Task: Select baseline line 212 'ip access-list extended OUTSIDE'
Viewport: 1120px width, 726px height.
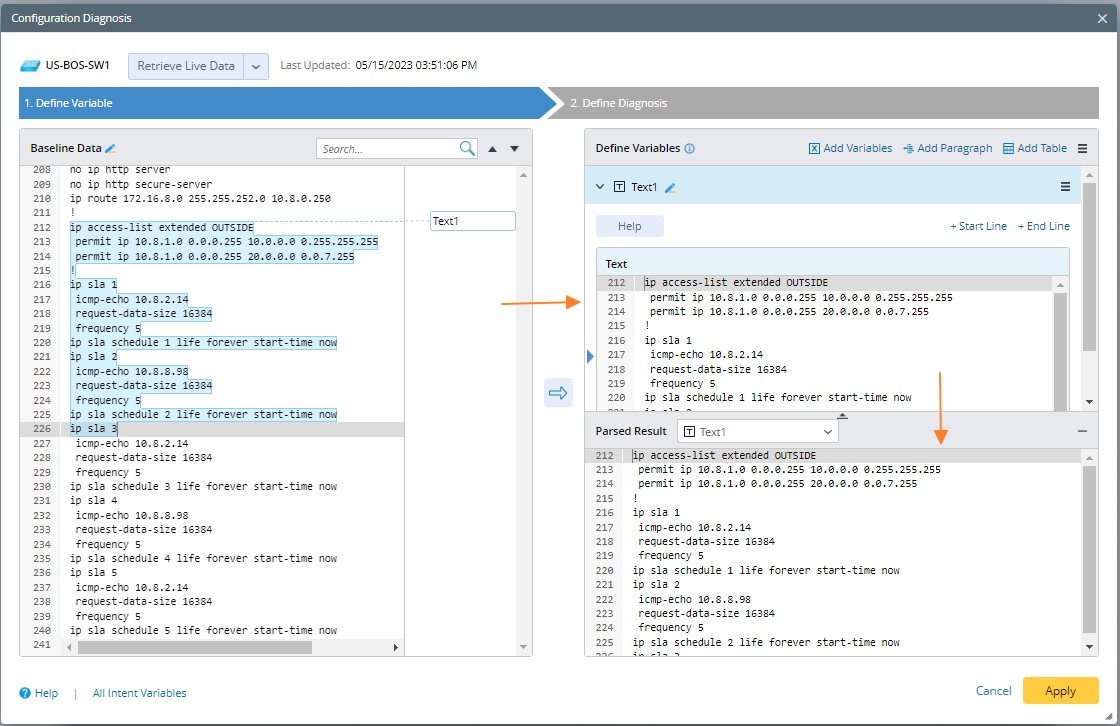Action: 161,227
